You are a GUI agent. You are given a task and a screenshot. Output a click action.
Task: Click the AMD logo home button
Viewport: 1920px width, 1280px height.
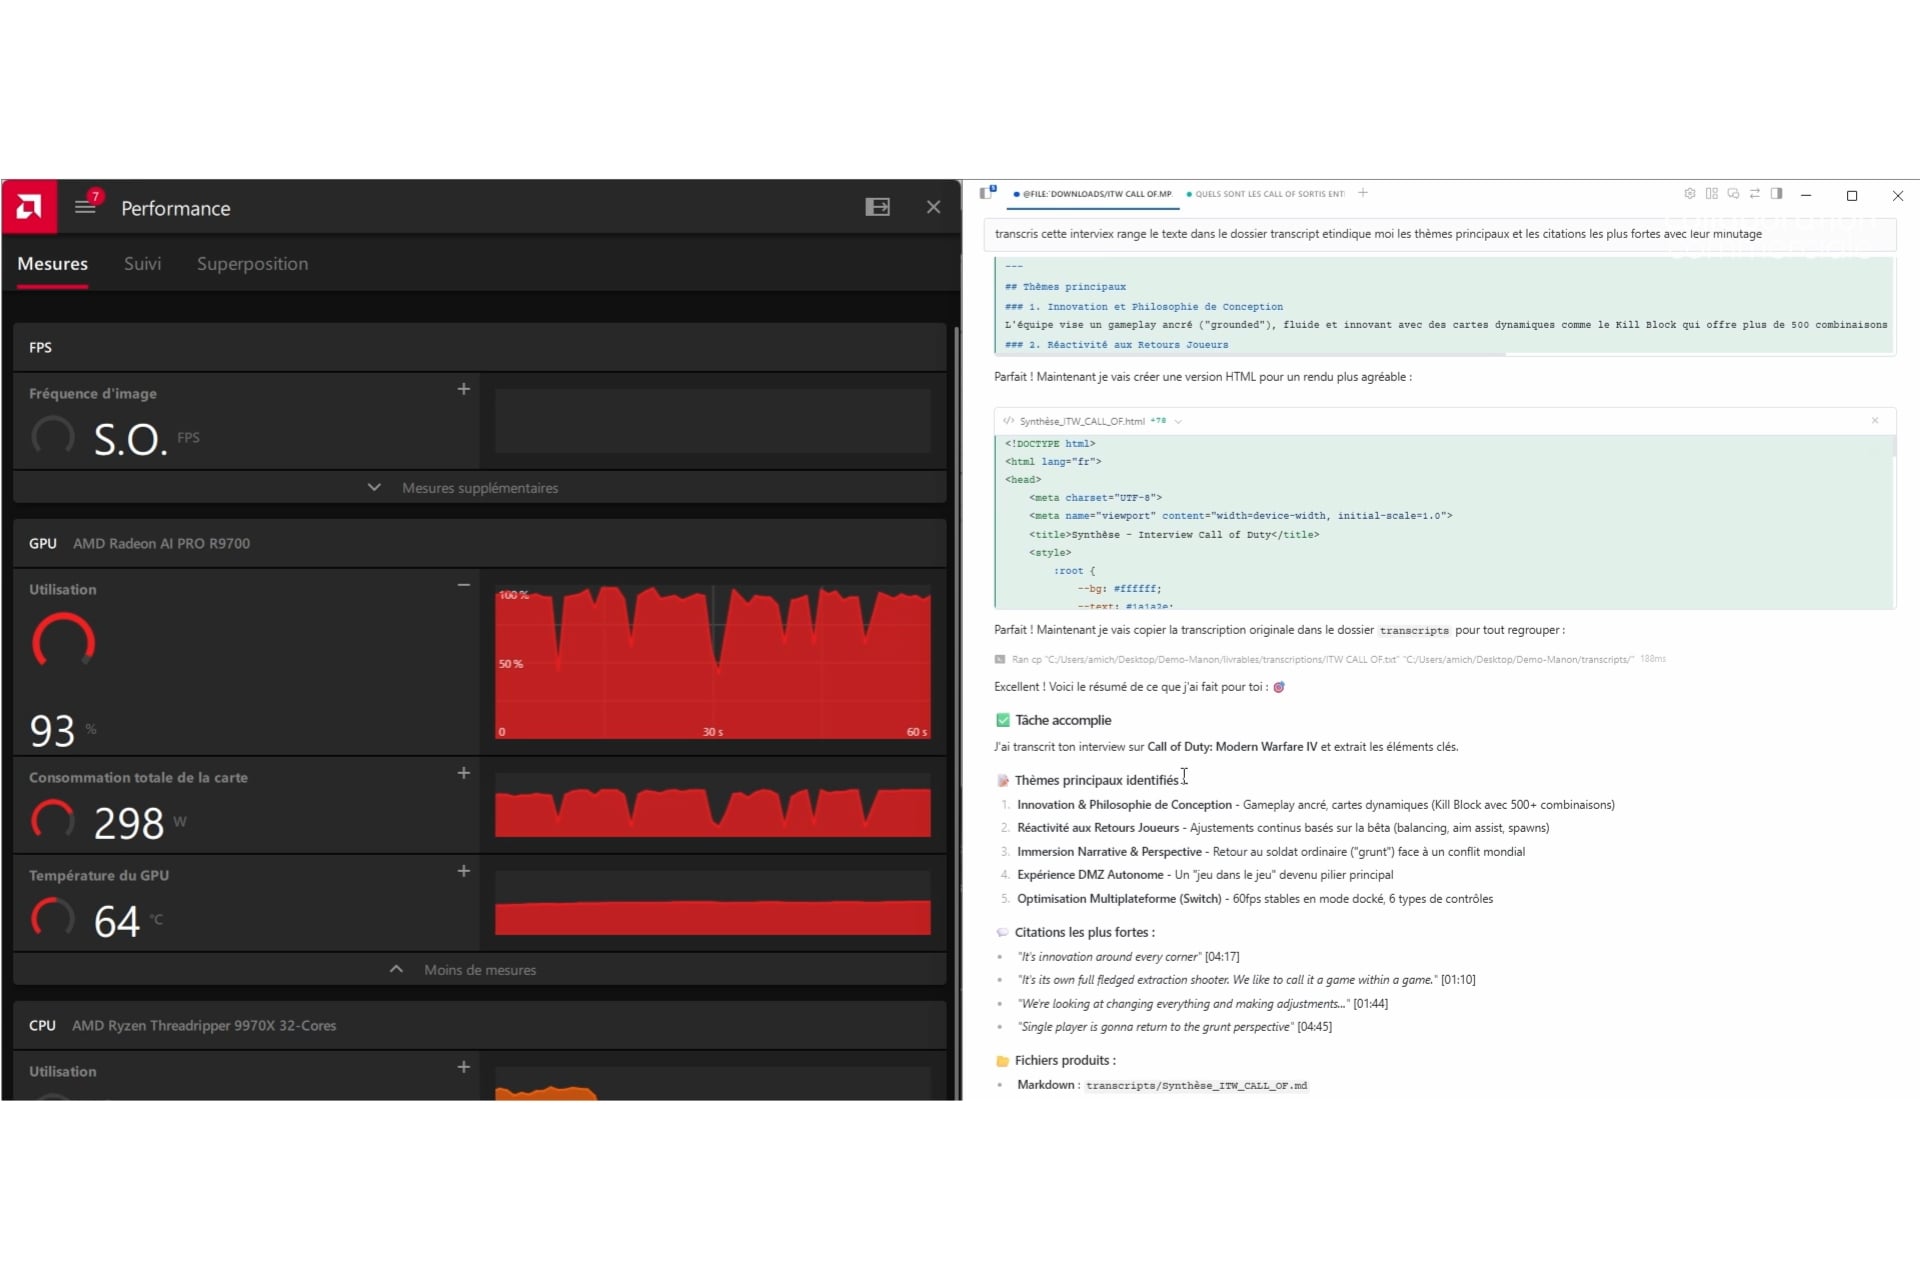(x=29, y=207)
